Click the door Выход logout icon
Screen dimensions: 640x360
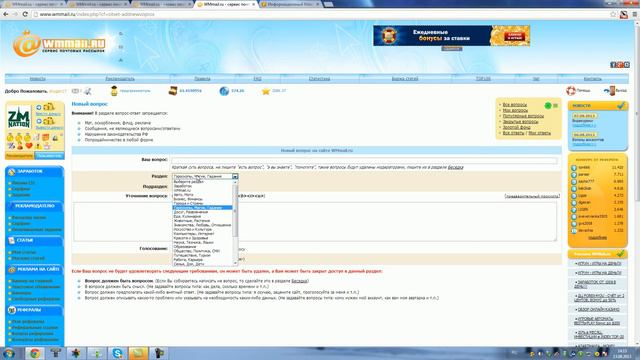pos(610,90)
